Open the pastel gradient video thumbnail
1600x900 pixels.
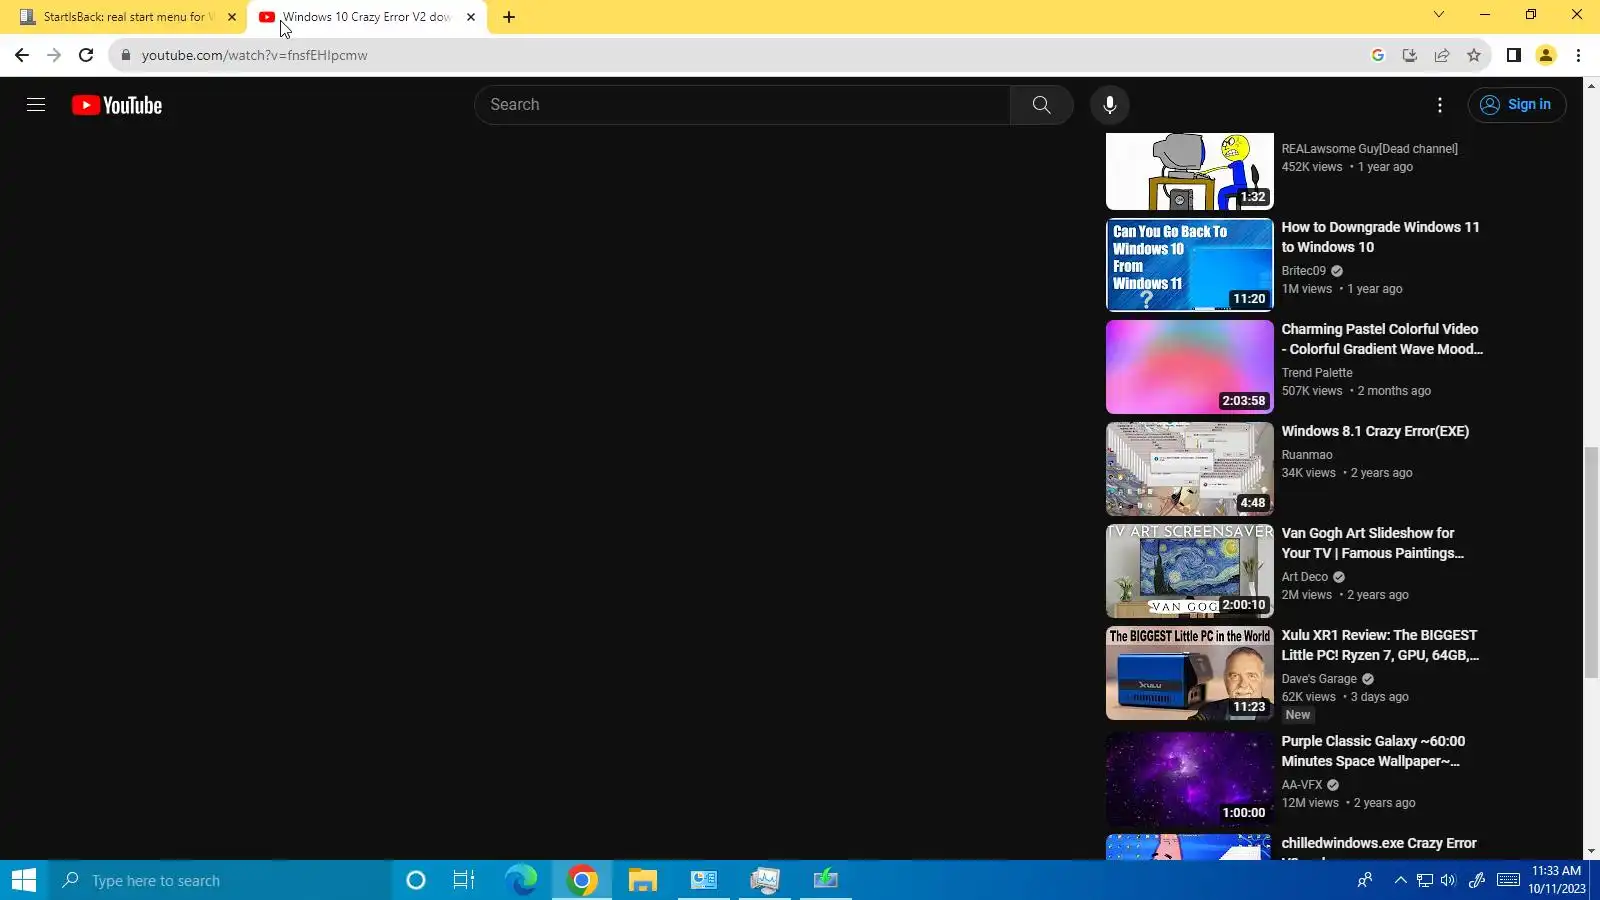(1190, 367)
